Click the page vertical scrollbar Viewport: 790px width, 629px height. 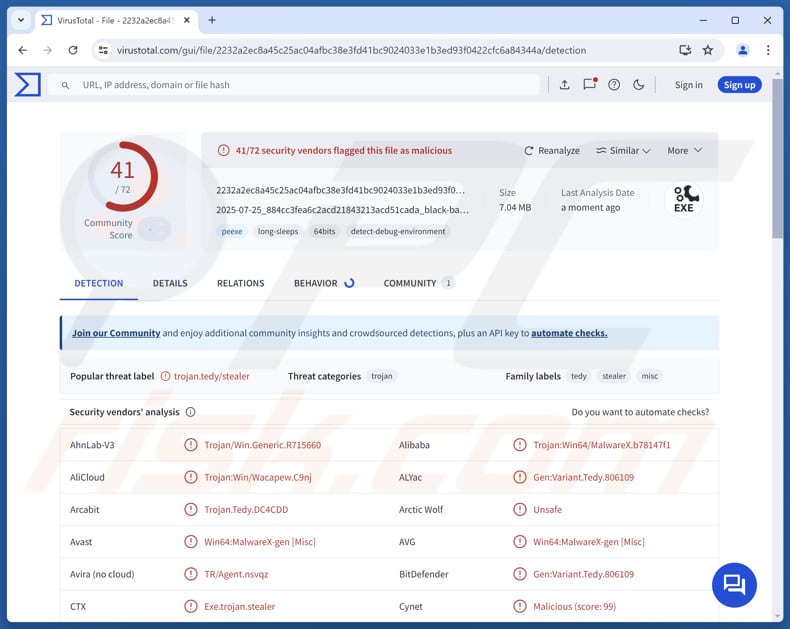point(777,300)
